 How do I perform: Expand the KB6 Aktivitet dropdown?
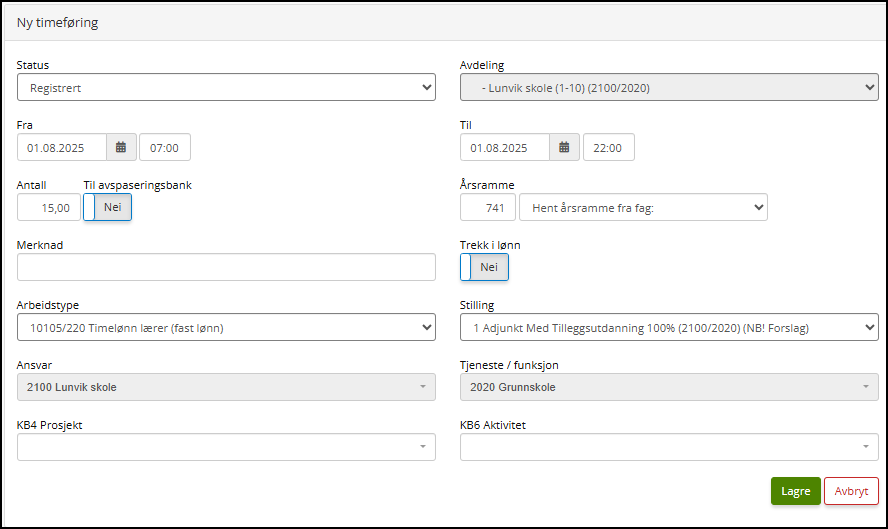point(669,447)
